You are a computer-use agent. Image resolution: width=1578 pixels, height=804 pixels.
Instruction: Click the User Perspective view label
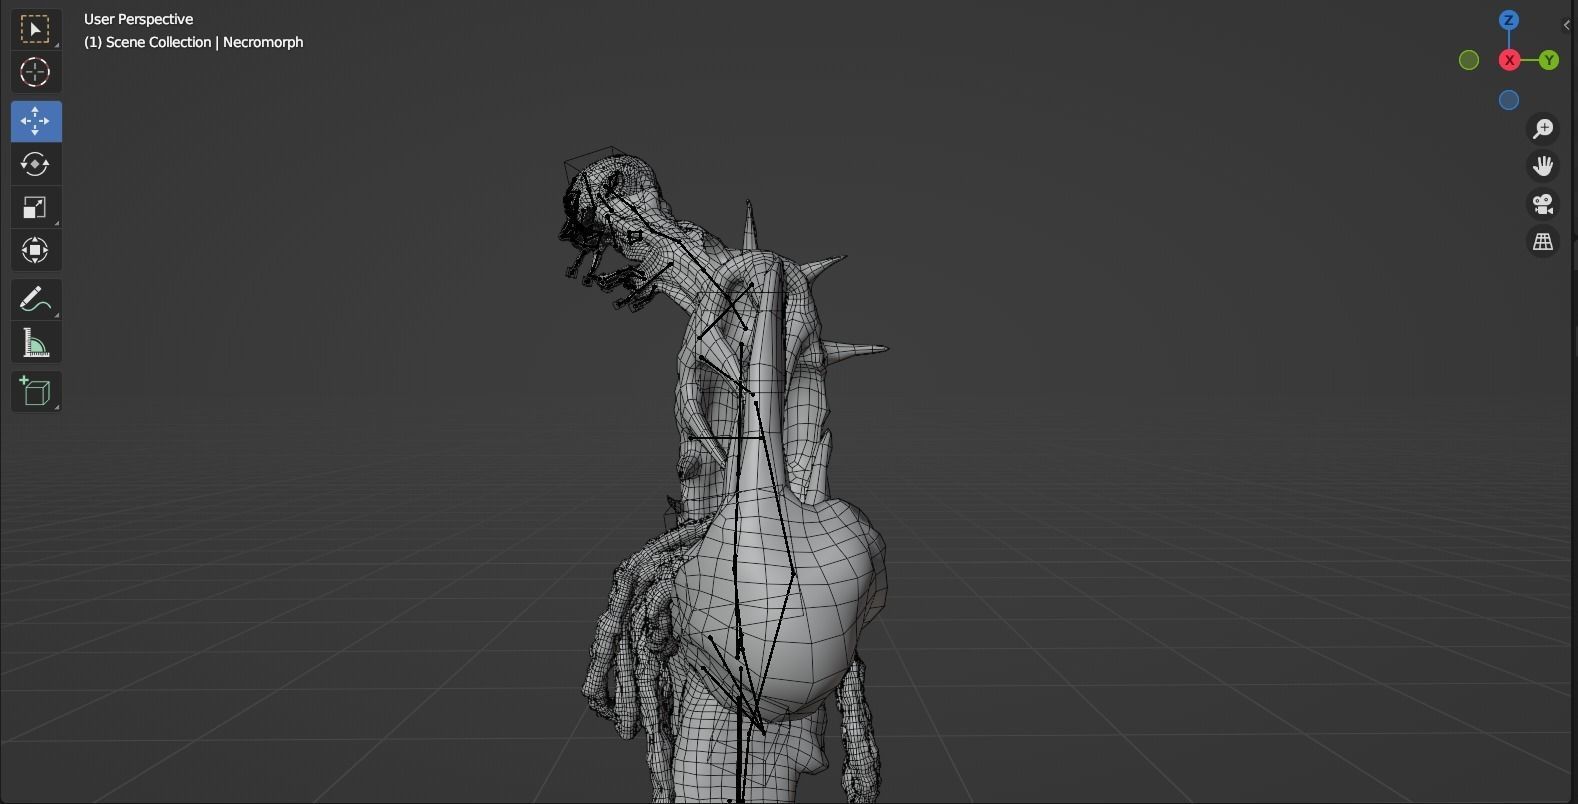tap(139, 19)
